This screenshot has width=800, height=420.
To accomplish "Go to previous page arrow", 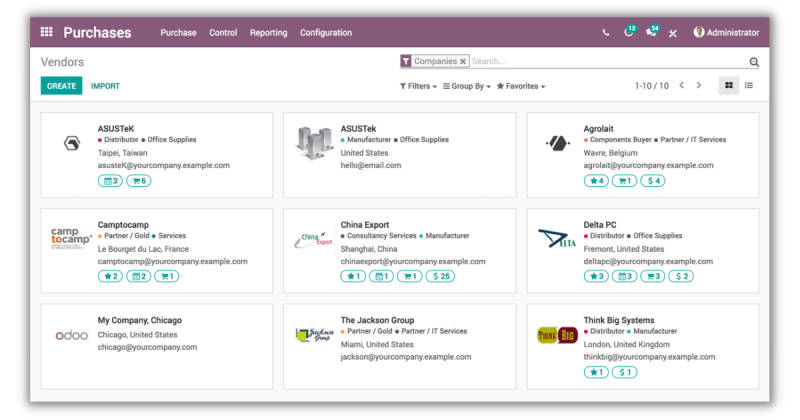I will 681,86.
